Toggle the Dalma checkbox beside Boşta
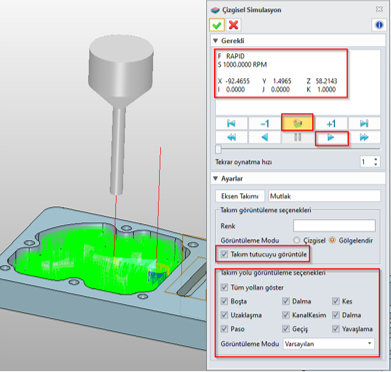Screen dimensions: 391x372 click(286, 301)
